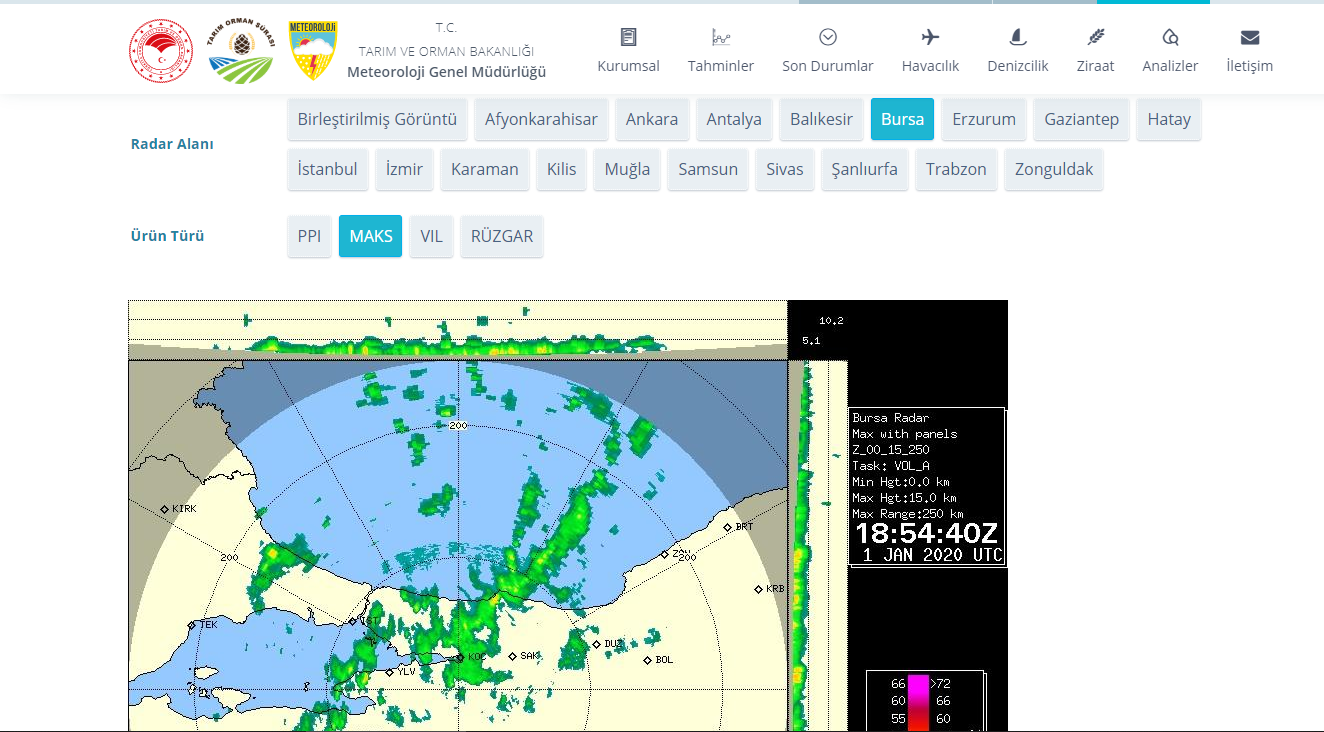Open the Denizcilik menu
This screenshot has width=1324, height=732.
tap(1018, 66)
